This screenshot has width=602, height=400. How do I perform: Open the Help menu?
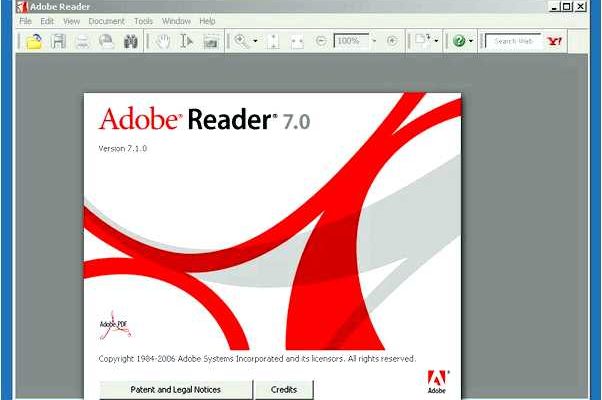click(x=207, y=21)
